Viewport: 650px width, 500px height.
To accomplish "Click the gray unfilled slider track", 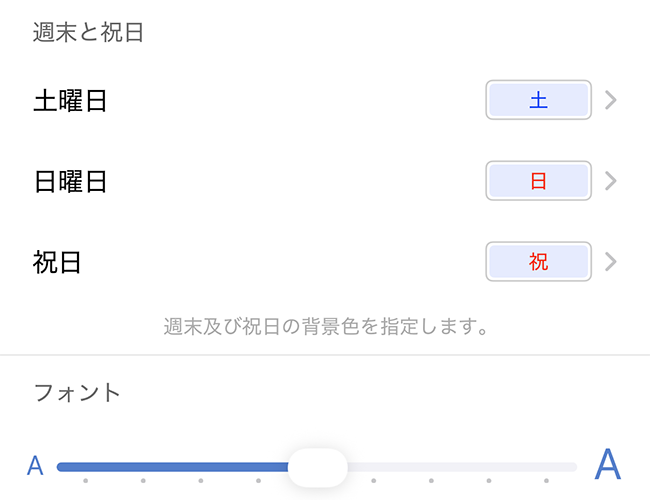I will [460, 467].
